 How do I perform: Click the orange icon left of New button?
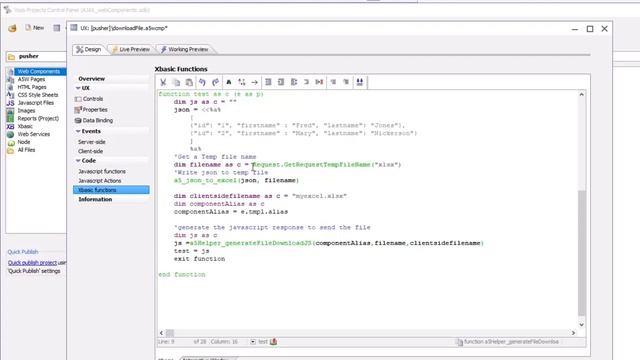pyautogui.click(x=12, y=28)
